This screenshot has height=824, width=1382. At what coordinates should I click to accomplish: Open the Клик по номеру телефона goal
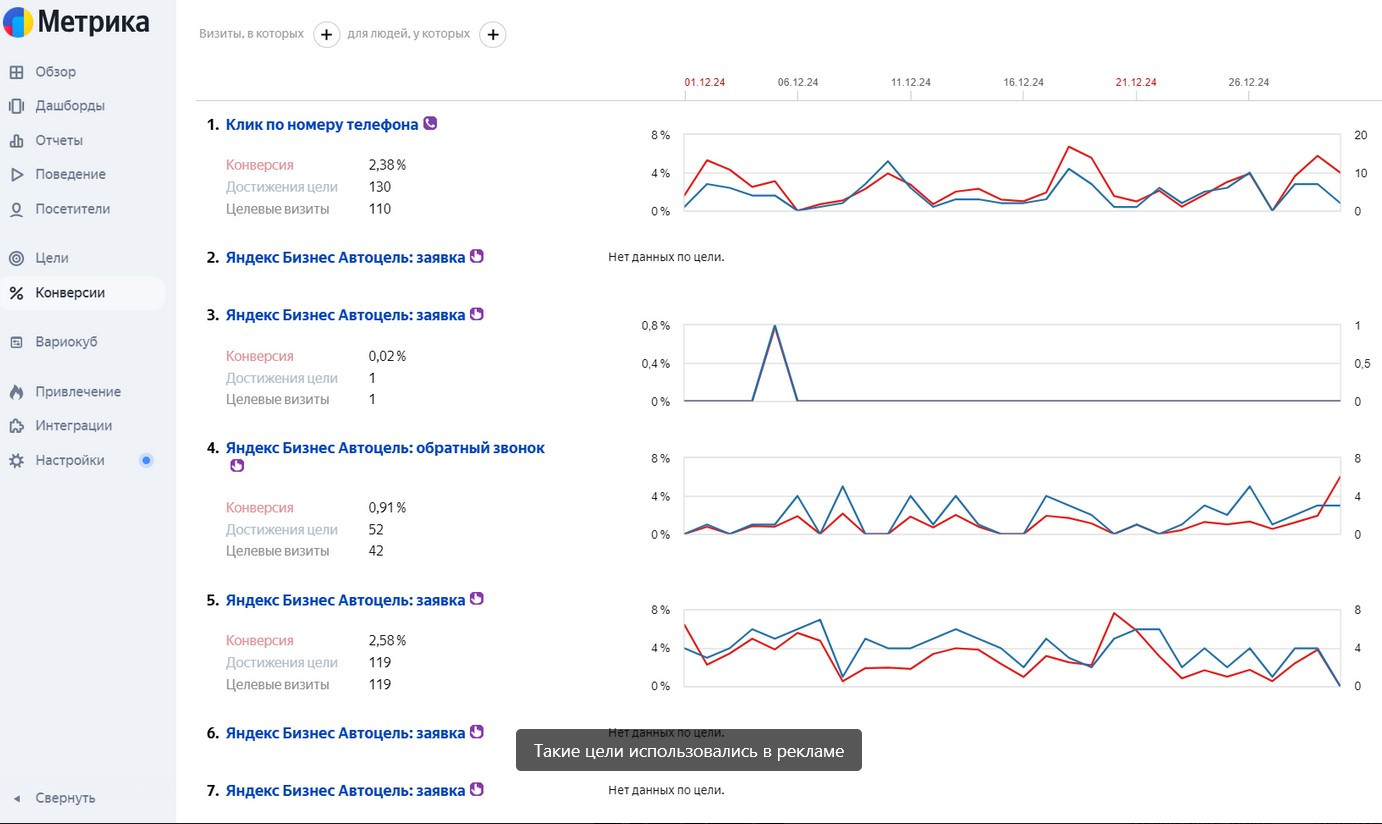[x=321, y=125]
